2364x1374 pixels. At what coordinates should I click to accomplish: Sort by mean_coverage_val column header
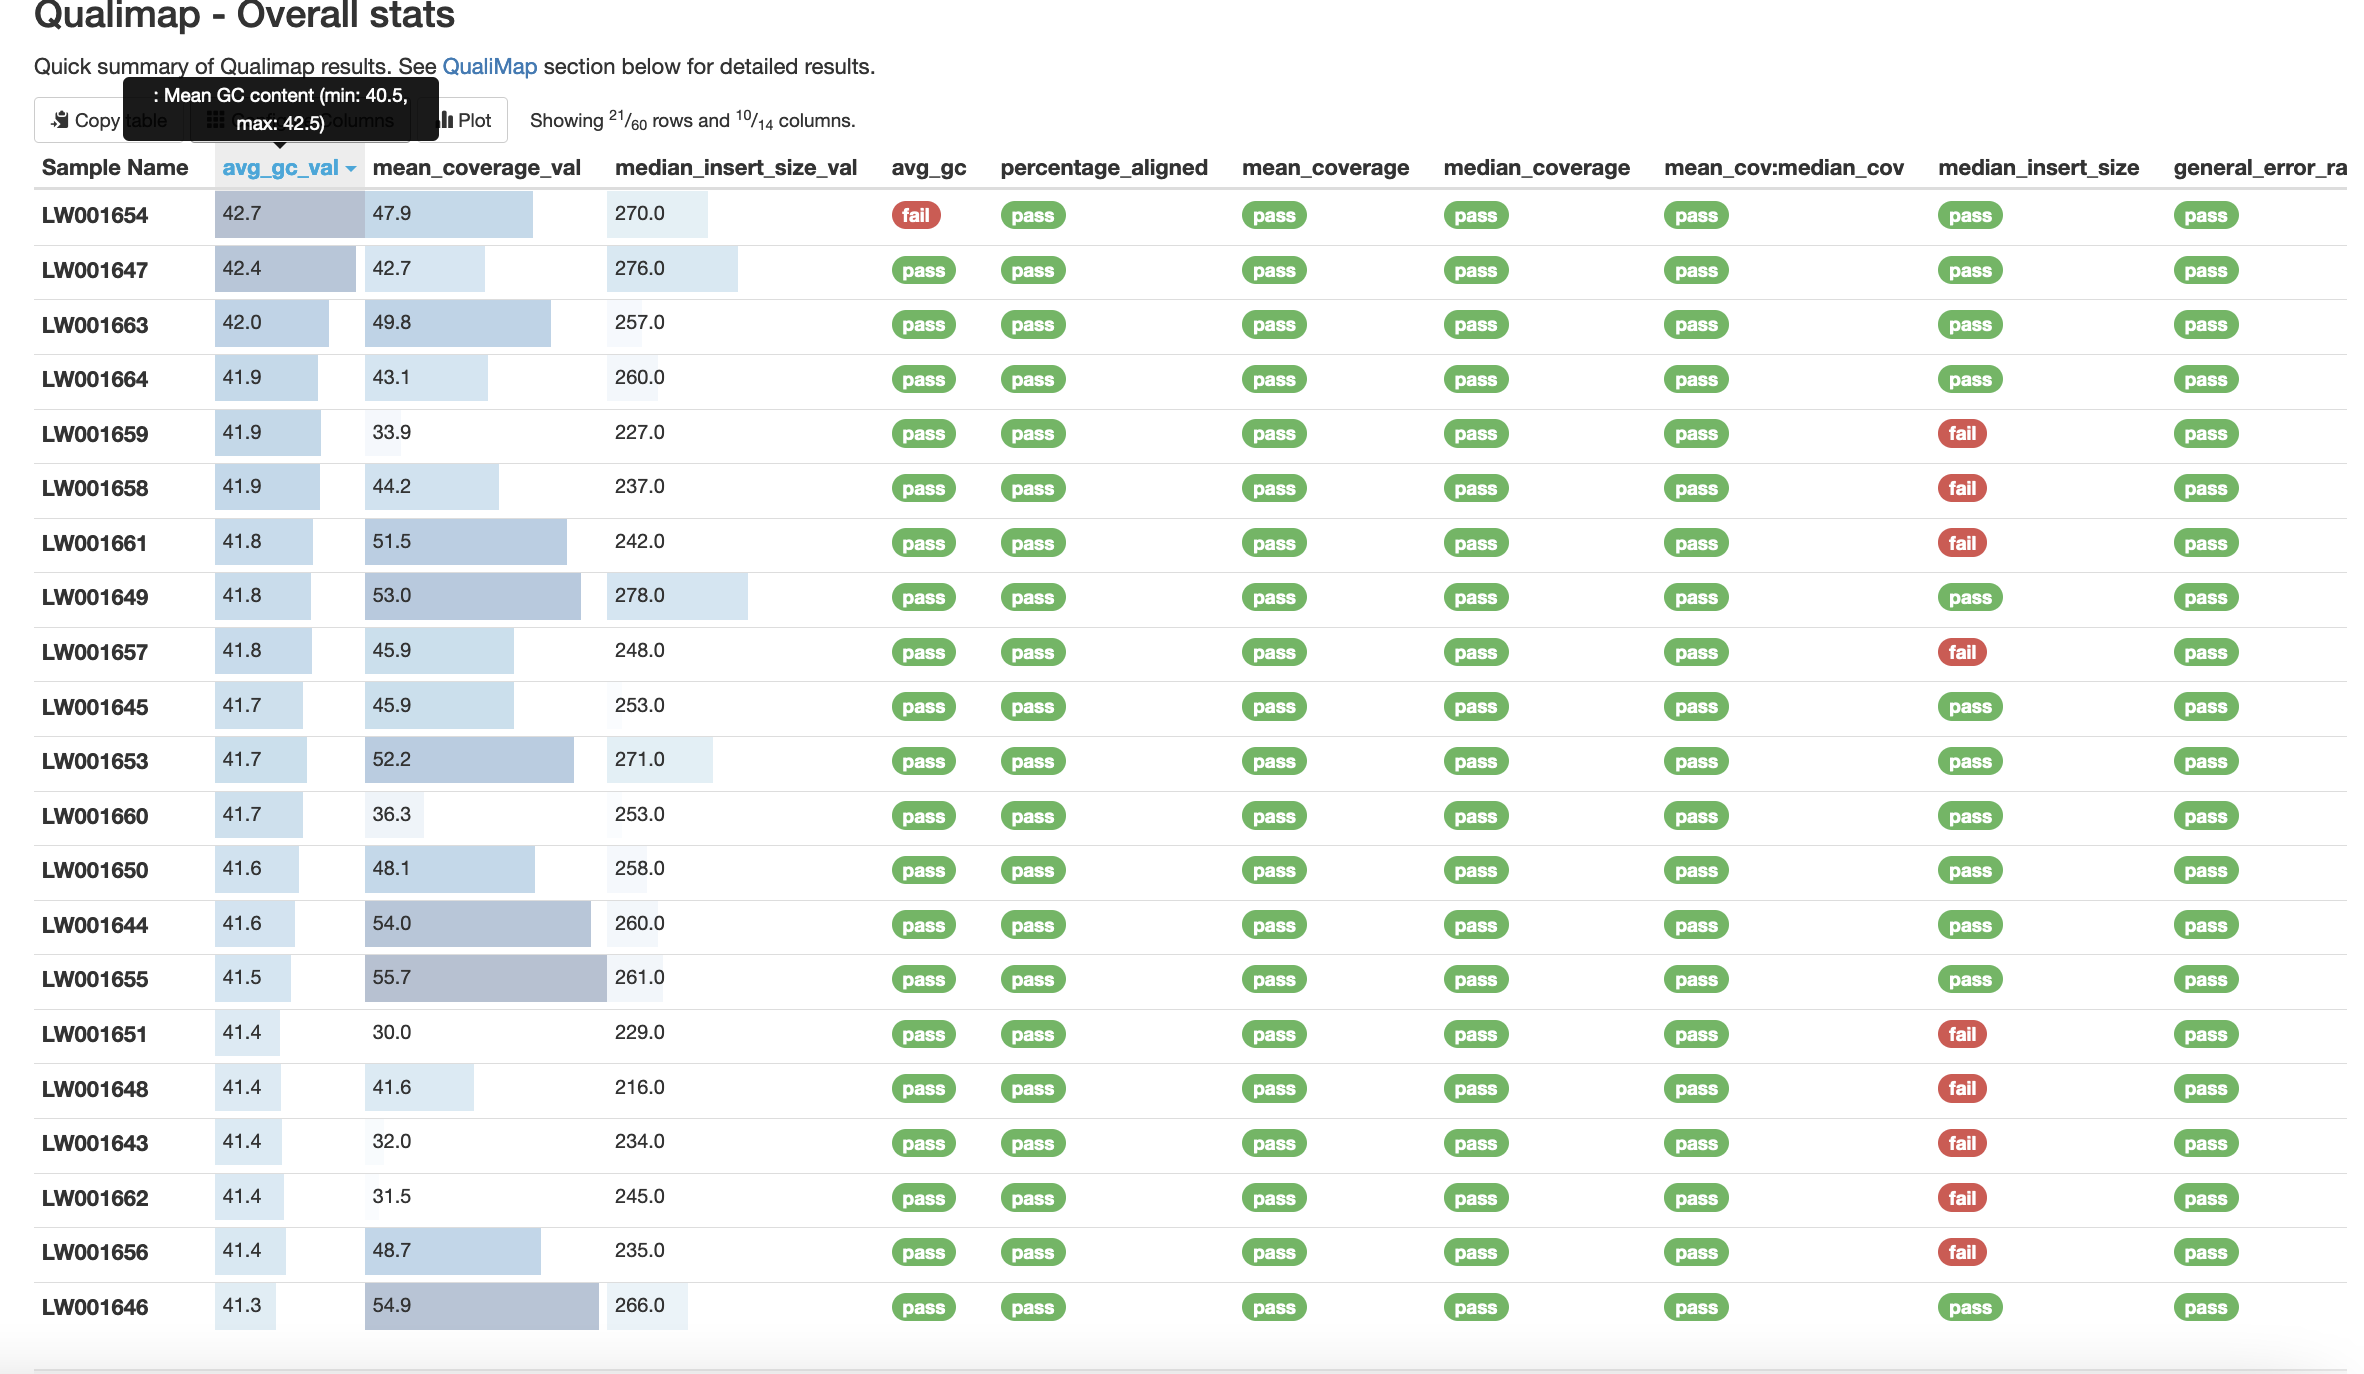point(477,167)
